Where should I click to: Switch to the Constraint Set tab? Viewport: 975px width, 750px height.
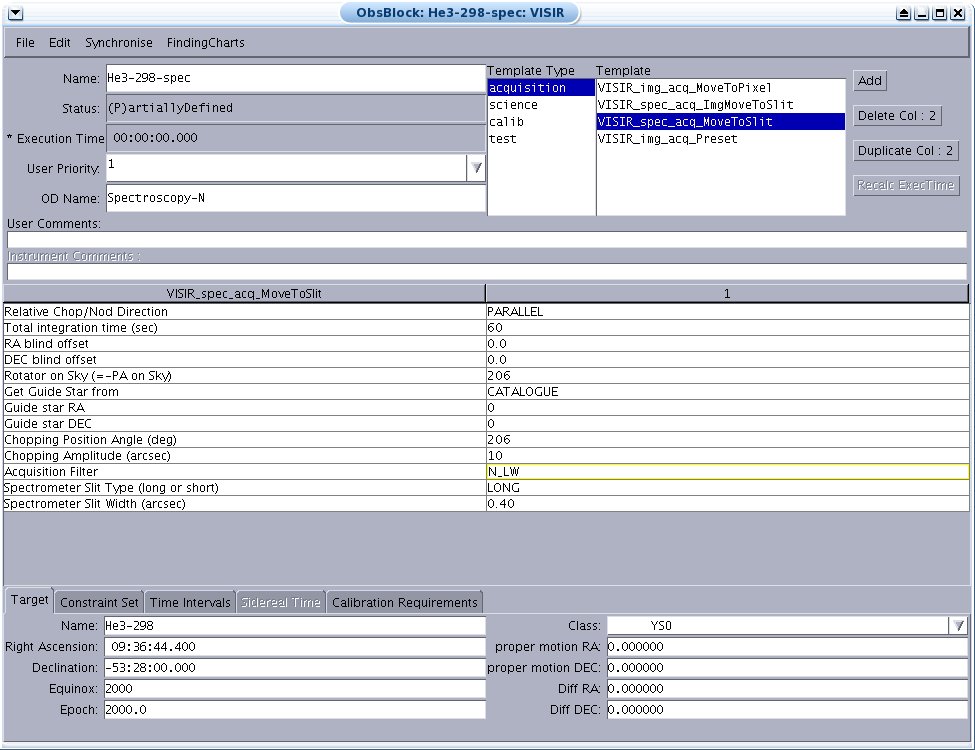[99, 603]
